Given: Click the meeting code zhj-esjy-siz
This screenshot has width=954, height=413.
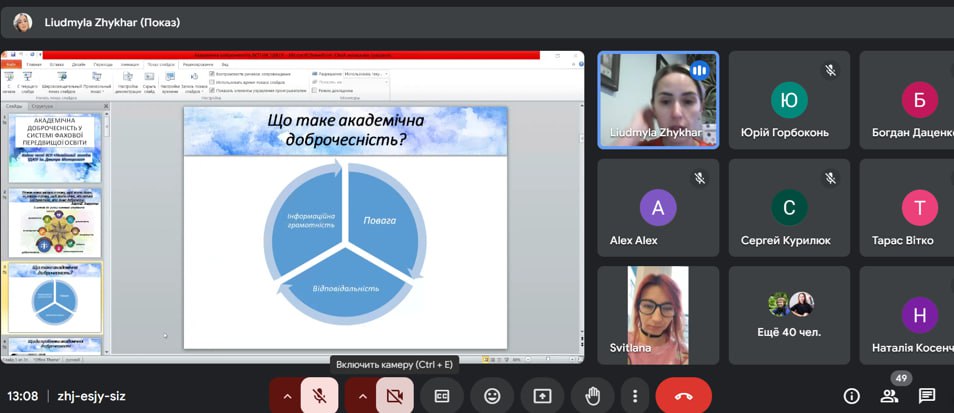Looking at the screenshot, I should [91, 397].
